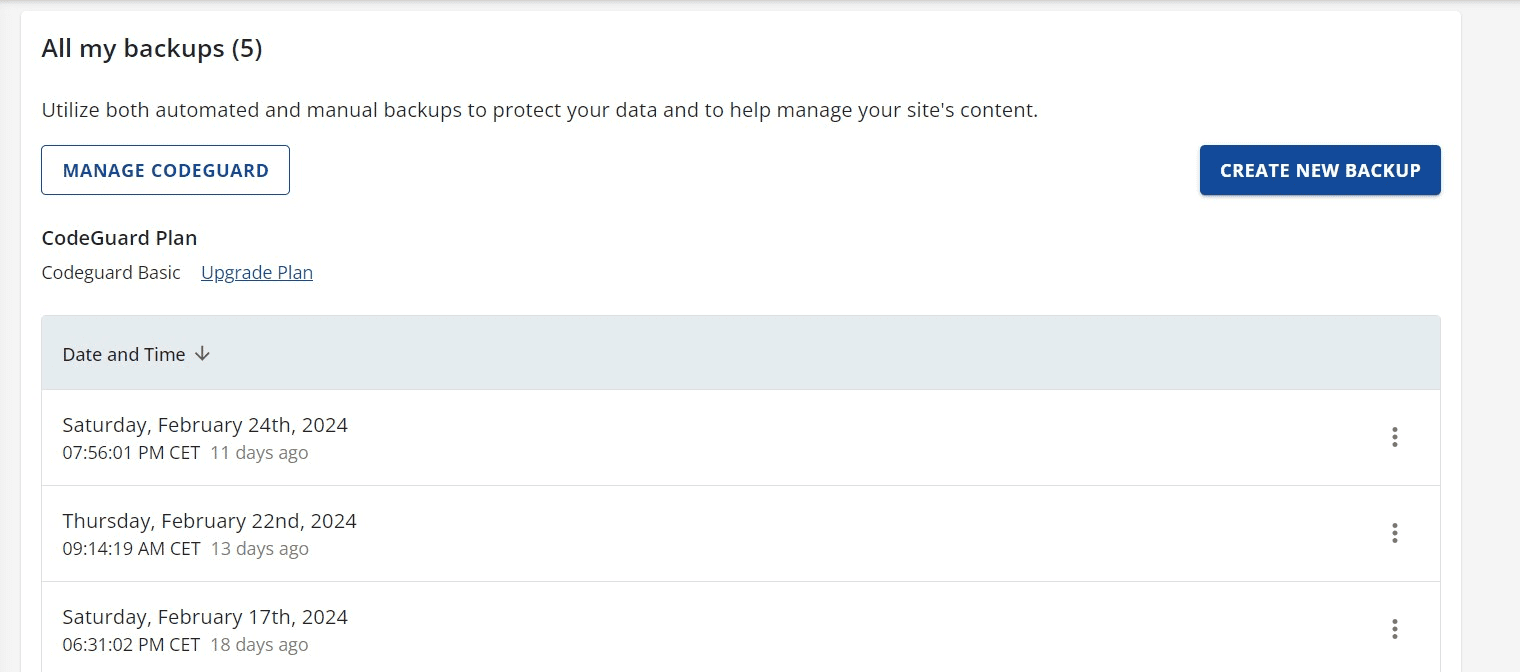This screenshot has height=672, width=1520.
Task: Click the three-dot kebab icon on the newest backup
Action: tap(1395, 437)
